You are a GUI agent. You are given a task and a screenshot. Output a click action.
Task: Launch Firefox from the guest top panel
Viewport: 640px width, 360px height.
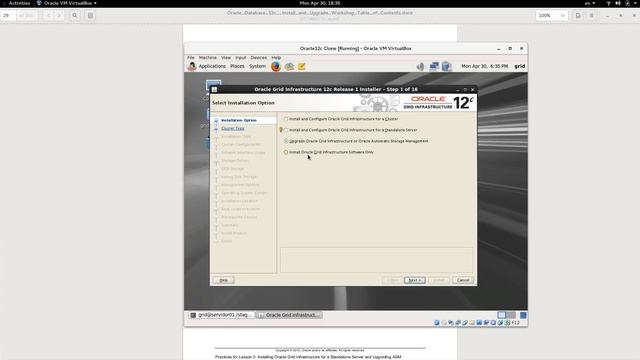click(276, 66)
